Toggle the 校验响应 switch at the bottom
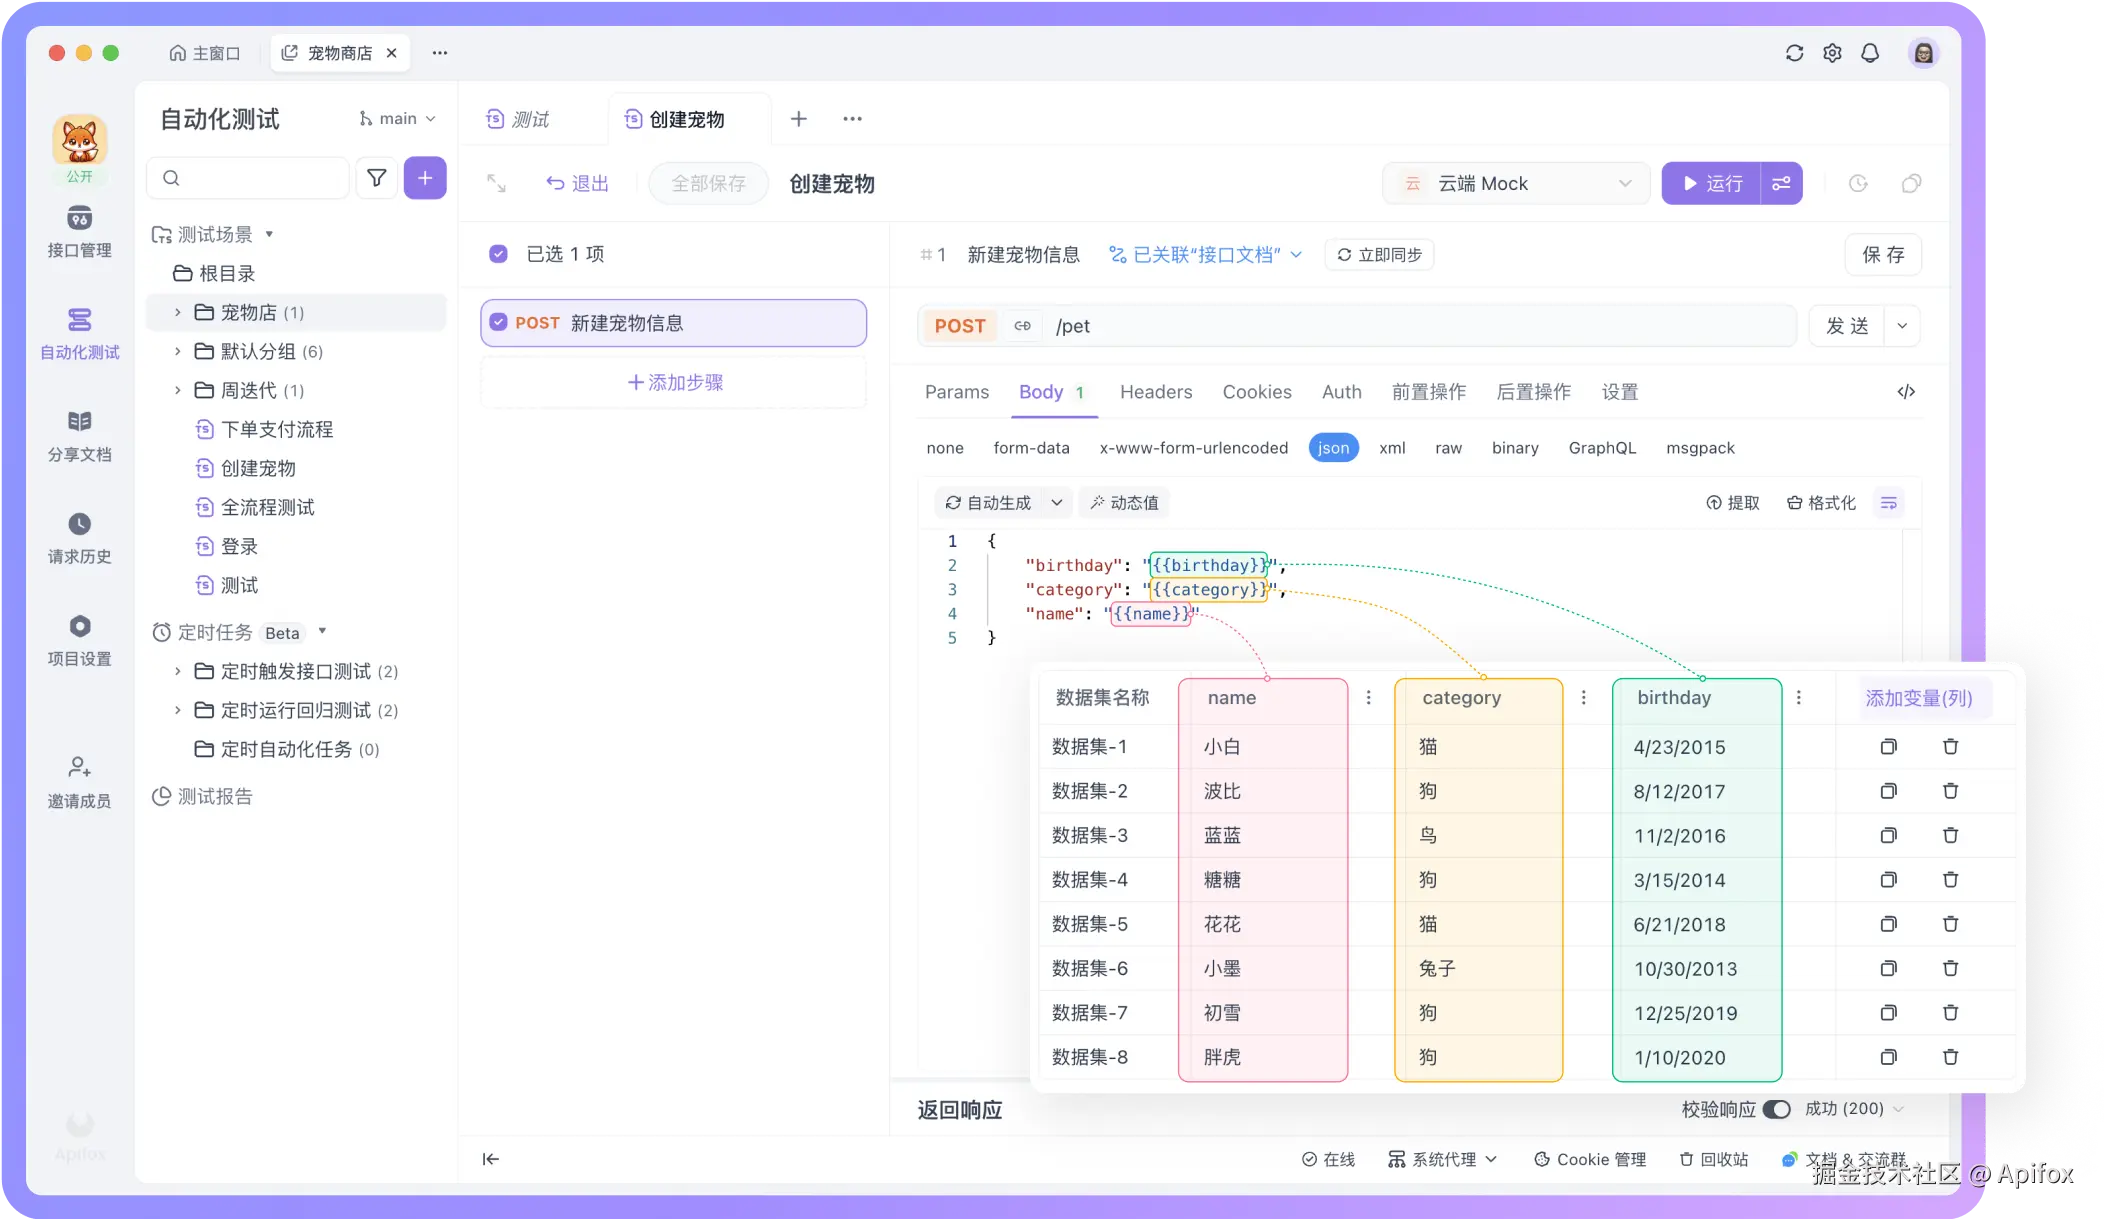Screen dimensions: 2104x1219 point(1777,1108)
